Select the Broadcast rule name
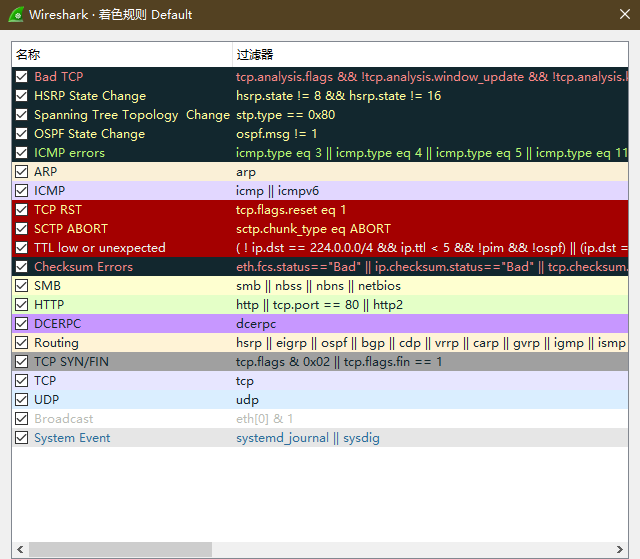Screen dimensions: 640x559 (64, 419)
